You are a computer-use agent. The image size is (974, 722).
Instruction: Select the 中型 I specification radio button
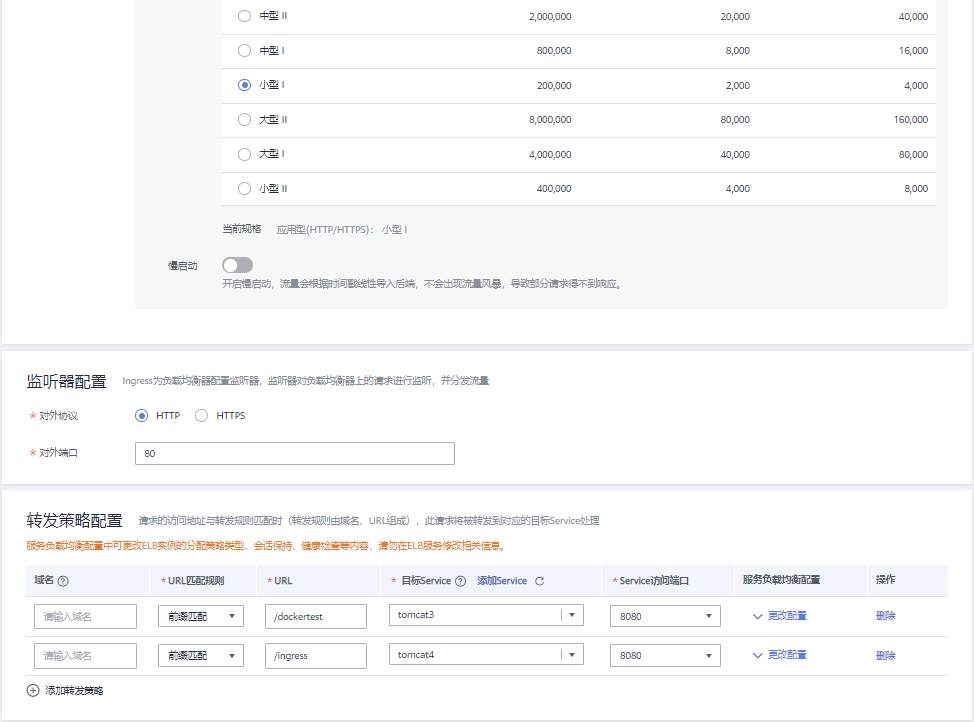[x=244, y=50]
